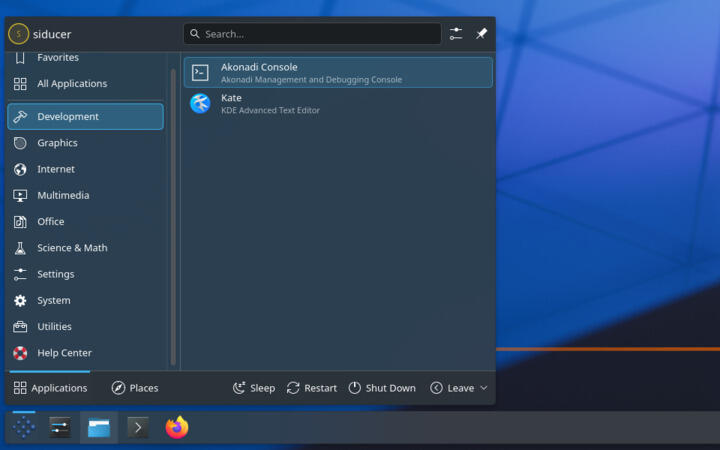This screenshot has height=450, width=720.
Task: Open the Science & Math label
Action: [72, 248]
